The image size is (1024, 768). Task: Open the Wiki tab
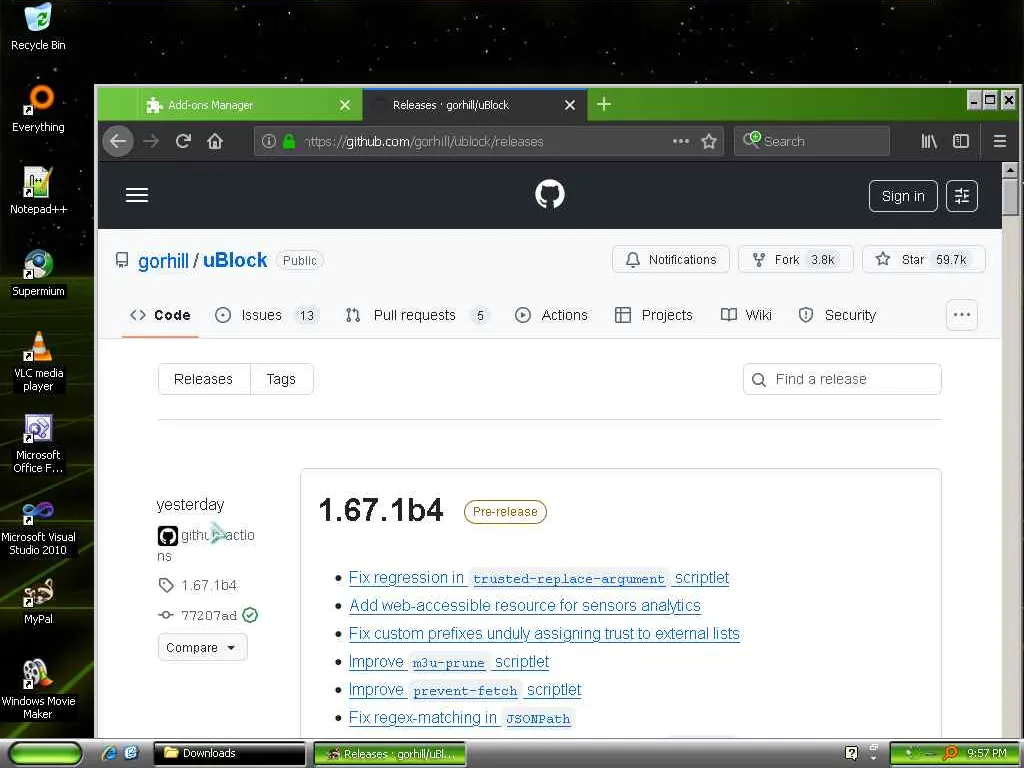point(746,315)
